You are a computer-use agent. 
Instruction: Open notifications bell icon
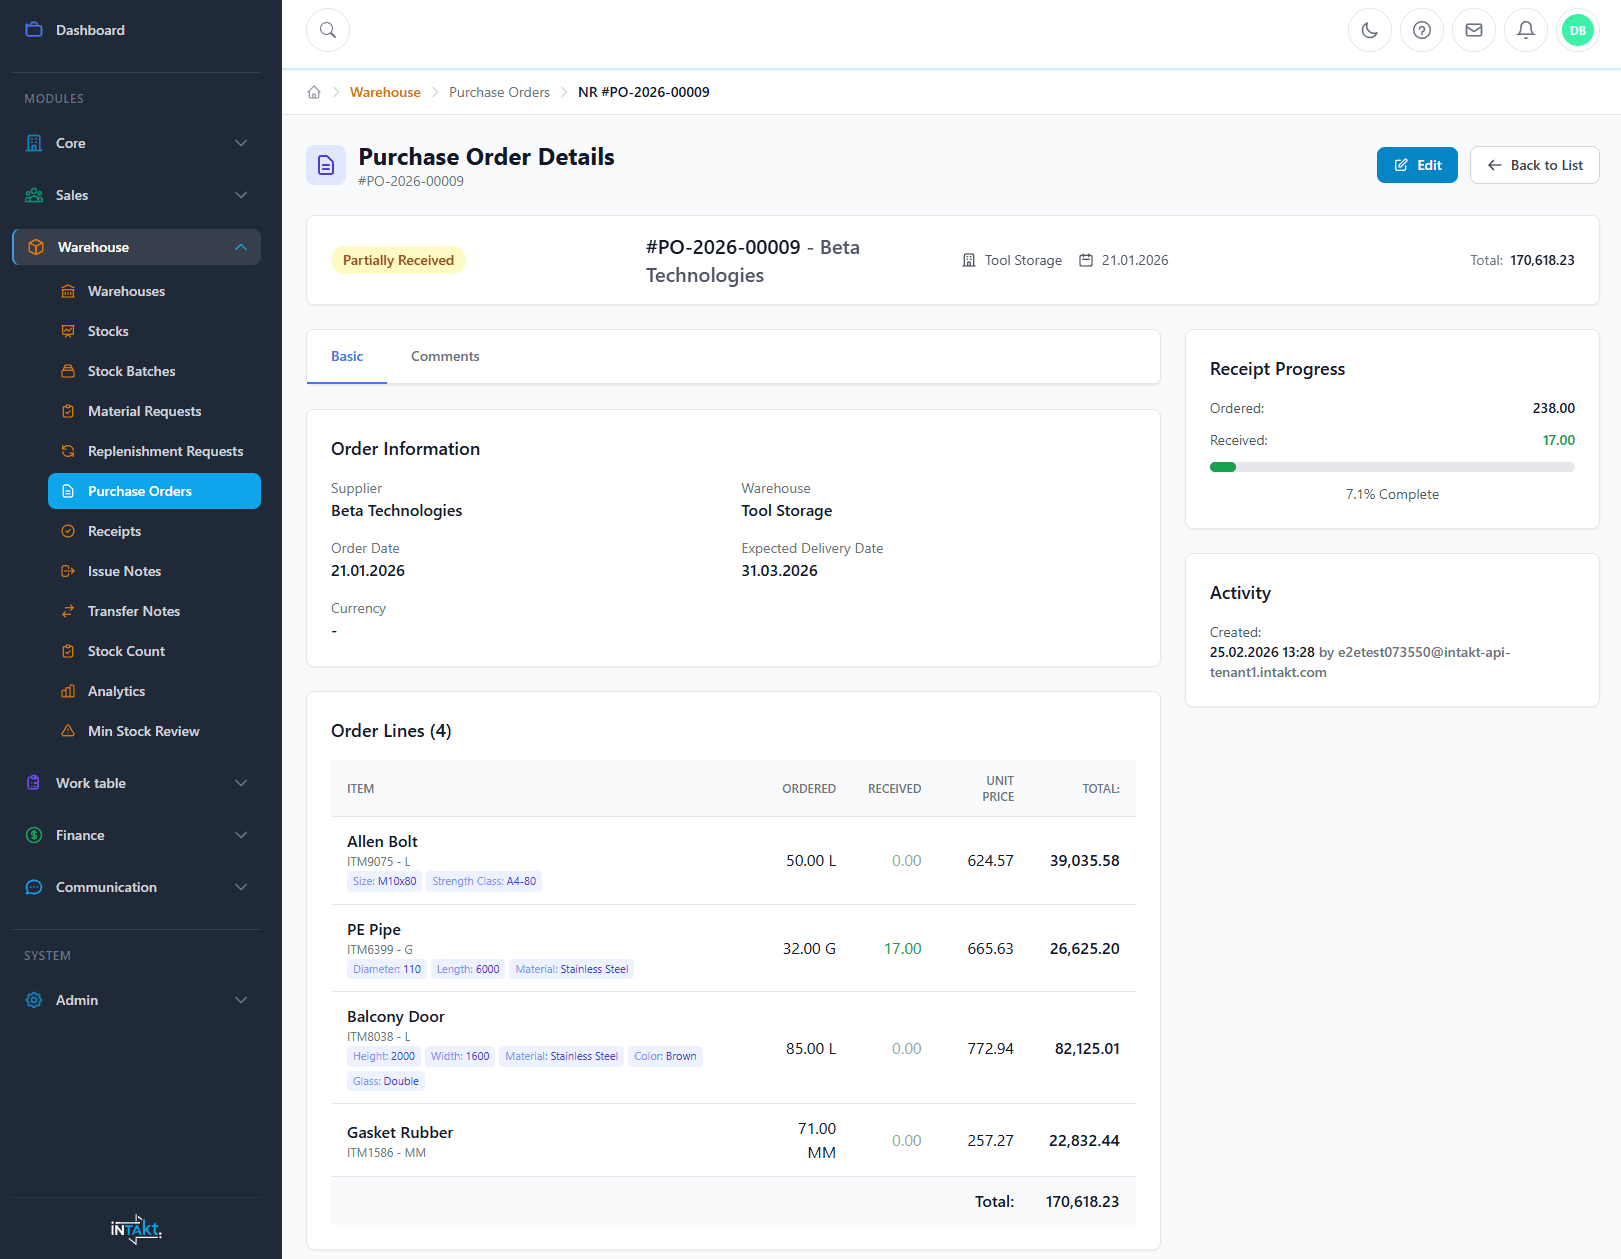[x=1526, y=30]
